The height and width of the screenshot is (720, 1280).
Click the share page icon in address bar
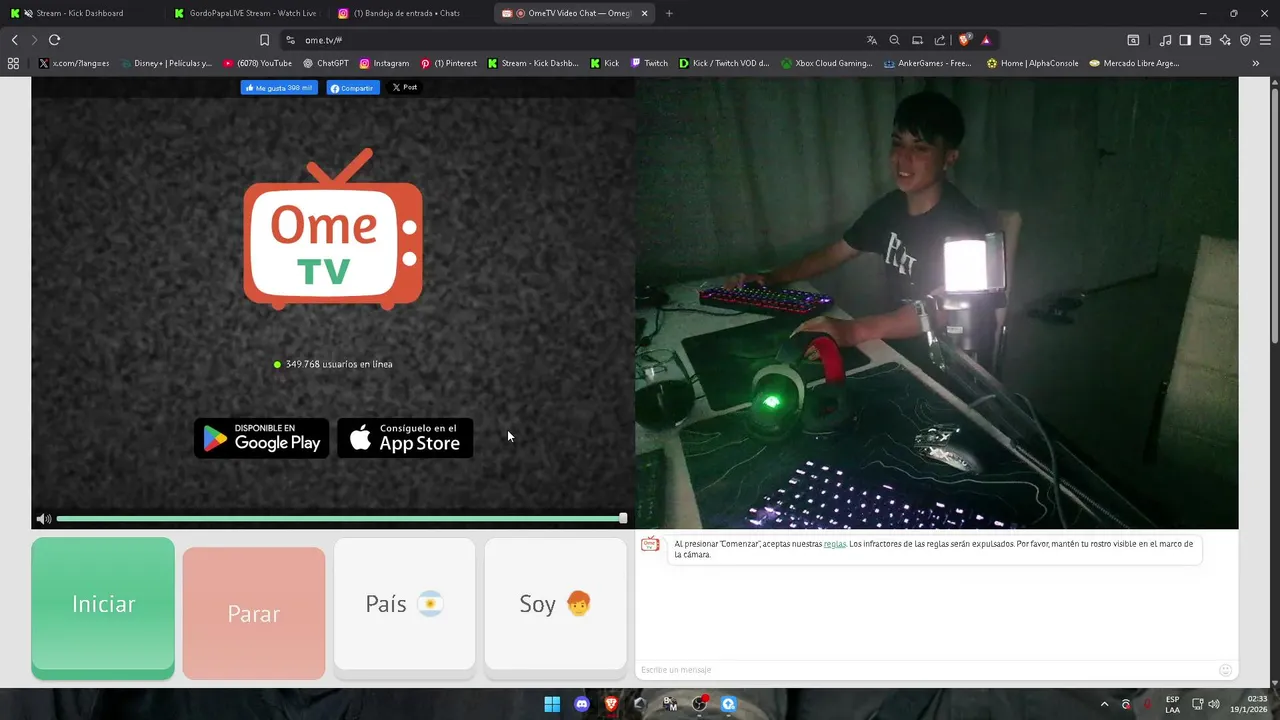tap(940, 40)
